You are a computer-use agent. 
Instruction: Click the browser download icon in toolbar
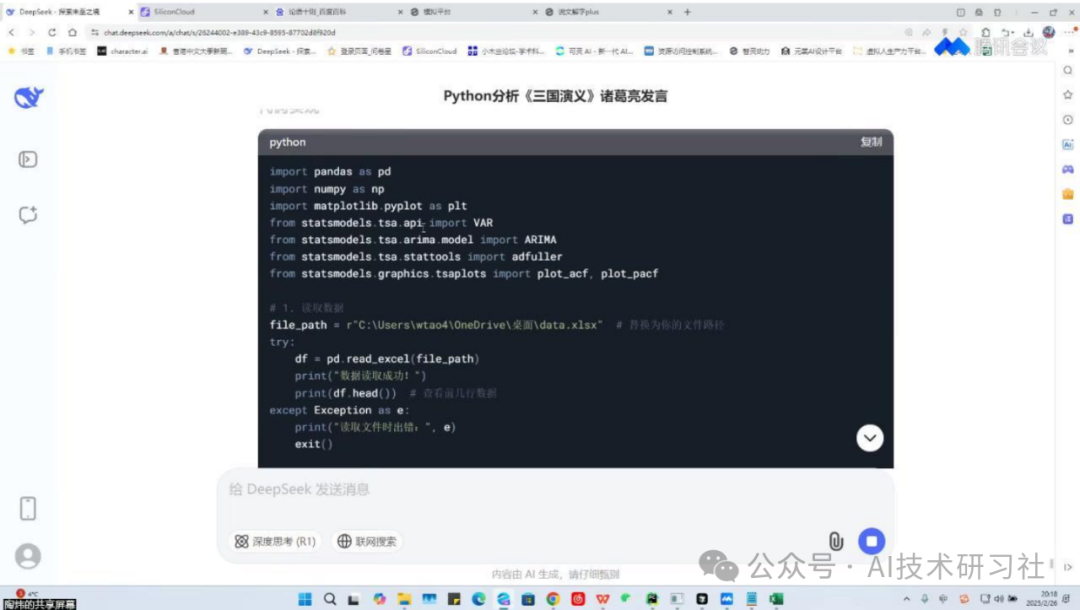point(1028,32)
